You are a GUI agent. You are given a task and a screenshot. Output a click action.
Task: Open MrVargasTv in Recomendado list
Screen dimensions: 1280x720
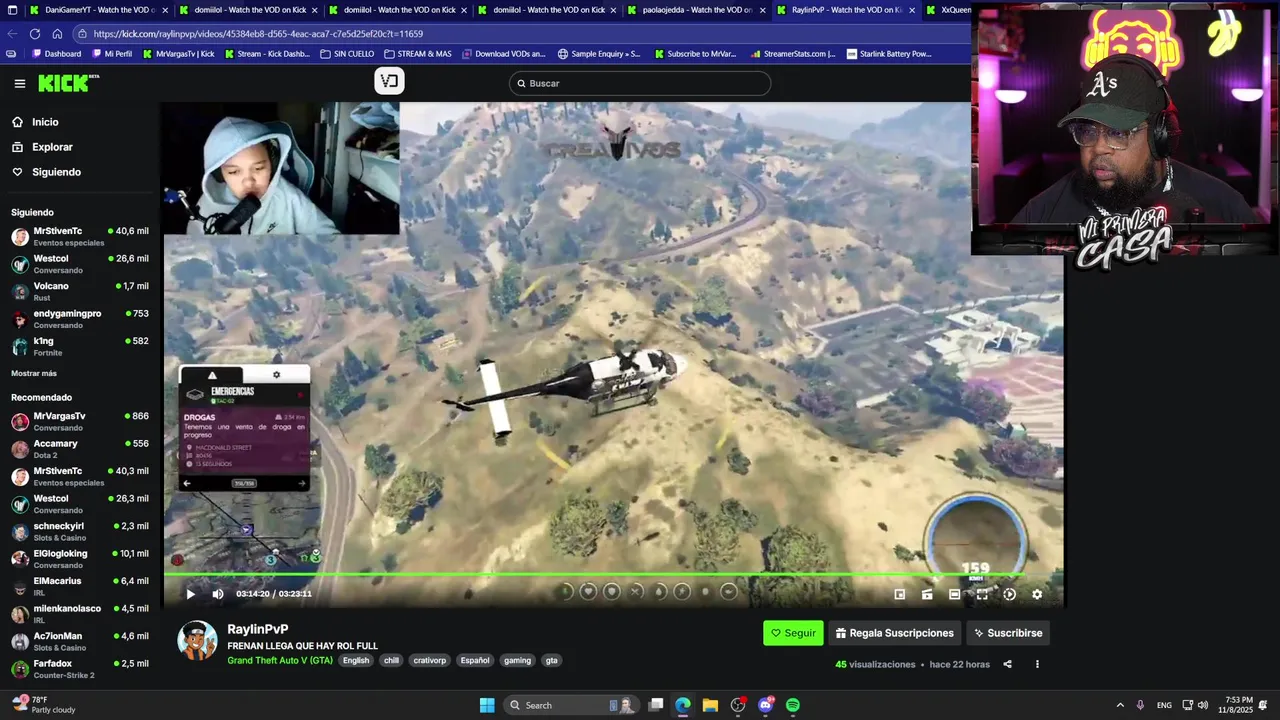[80, 421]
